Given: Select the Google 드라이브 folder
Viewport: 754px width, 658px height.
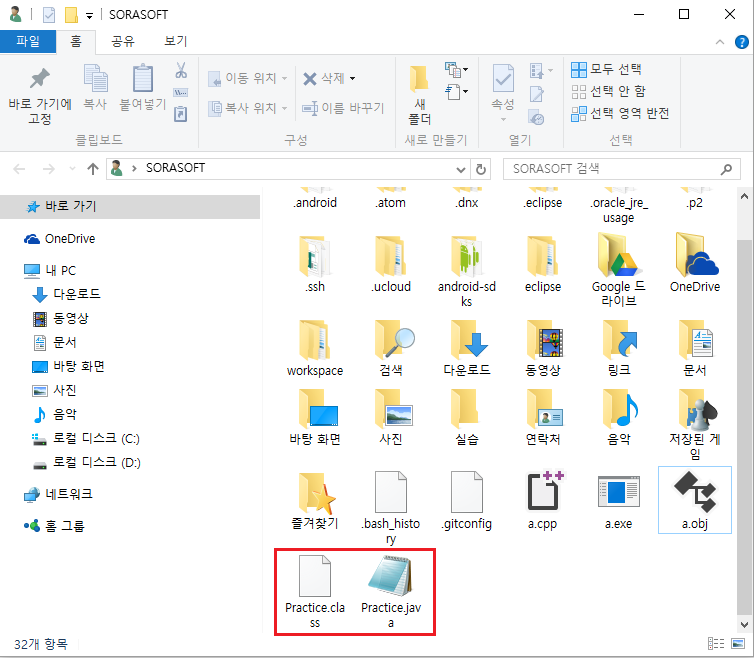Looking at the screenshot, I should coord(618,270).
